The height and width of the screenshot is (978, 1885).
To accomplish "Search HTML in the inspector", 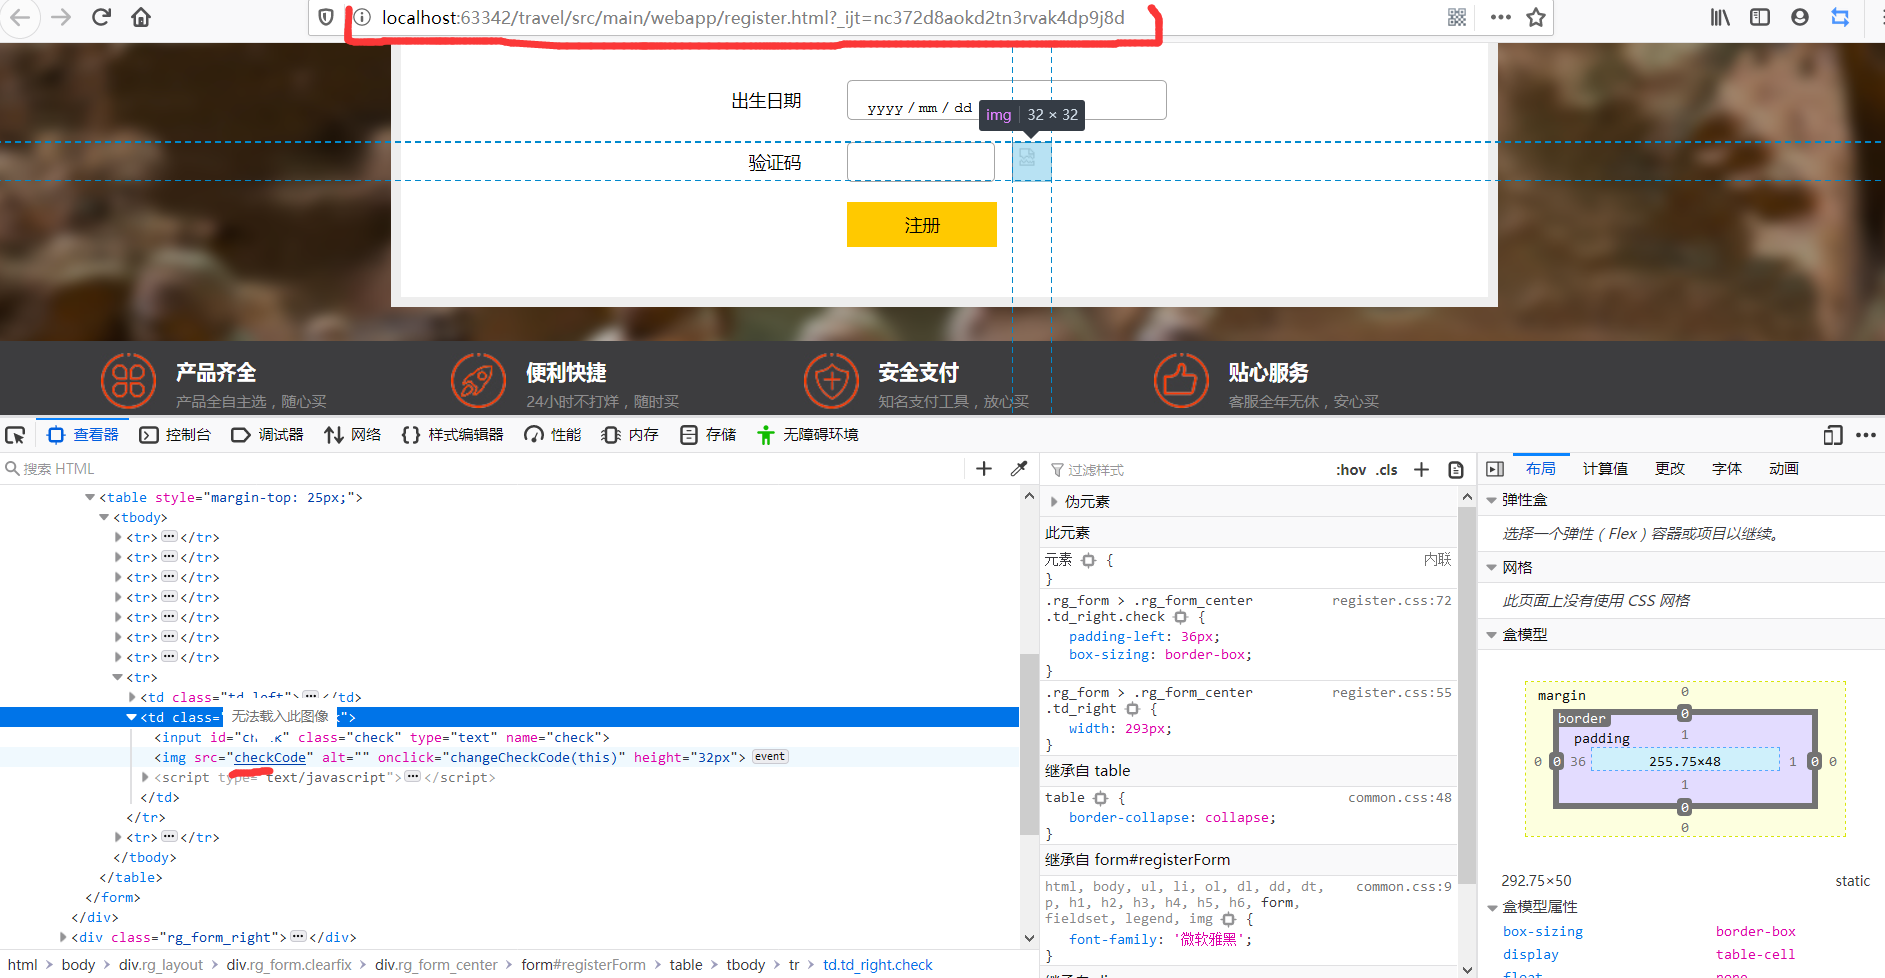I will [480, 469].
